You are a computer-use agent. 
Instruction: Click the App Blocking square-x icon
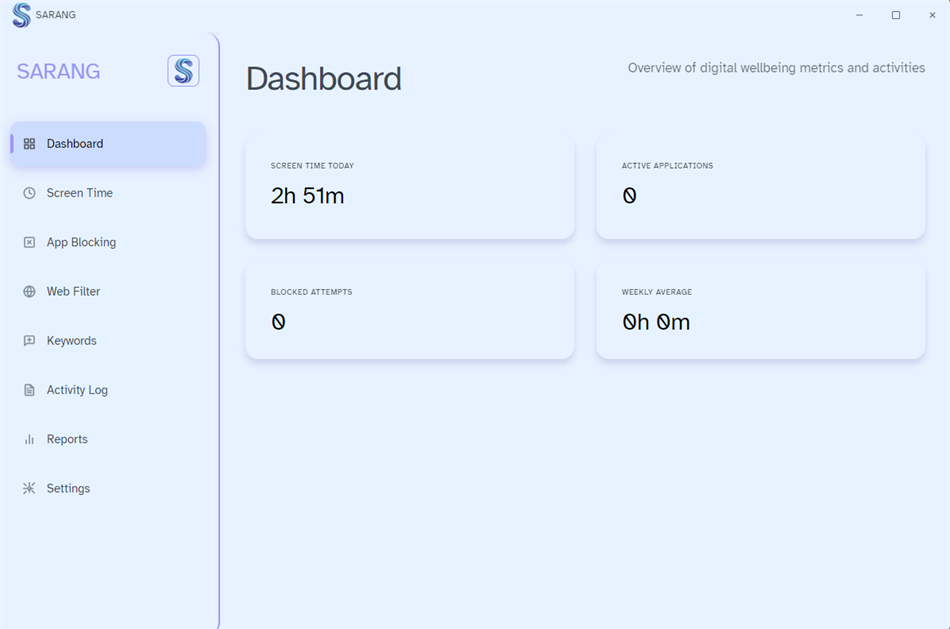(x=29, y=242)
